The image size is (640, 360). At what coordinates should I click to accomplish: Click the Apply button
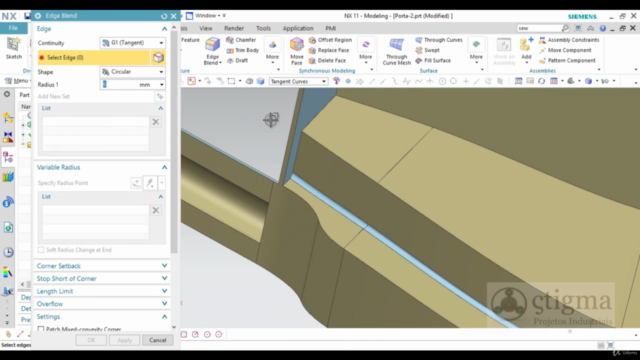(x=124, y=340)
